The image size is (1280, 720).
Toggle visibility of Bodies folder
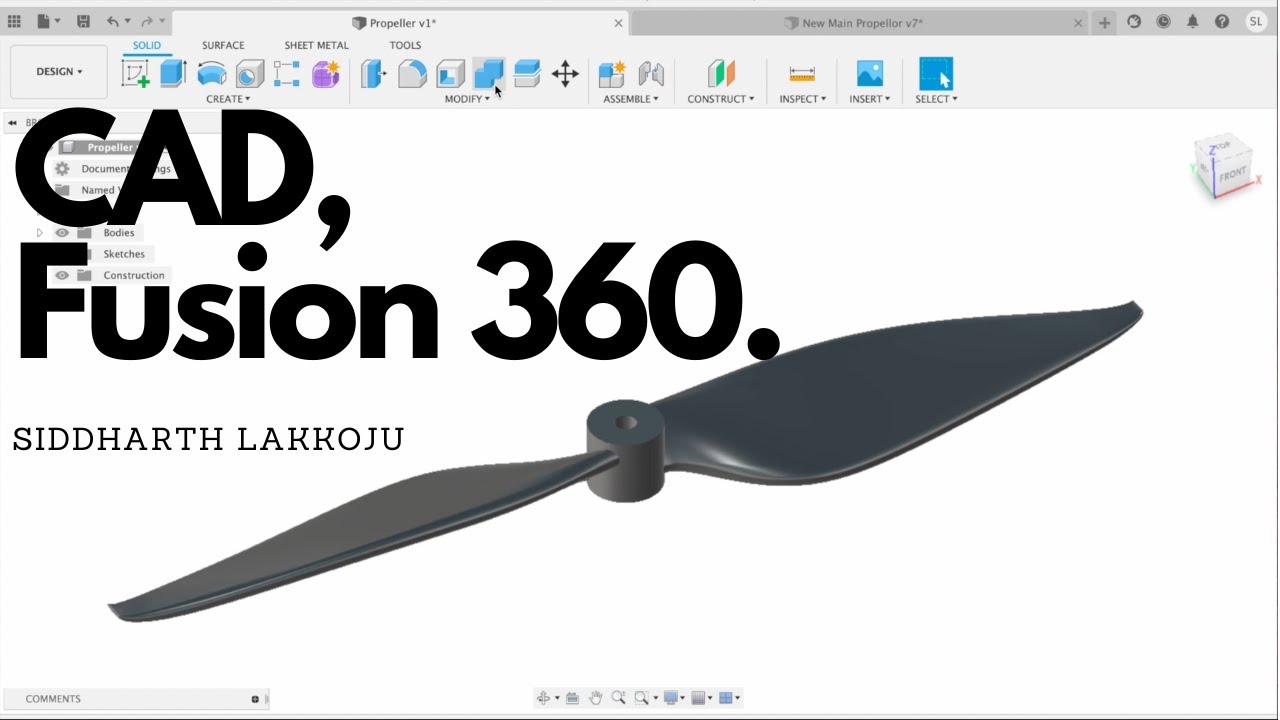coord(62,233)
